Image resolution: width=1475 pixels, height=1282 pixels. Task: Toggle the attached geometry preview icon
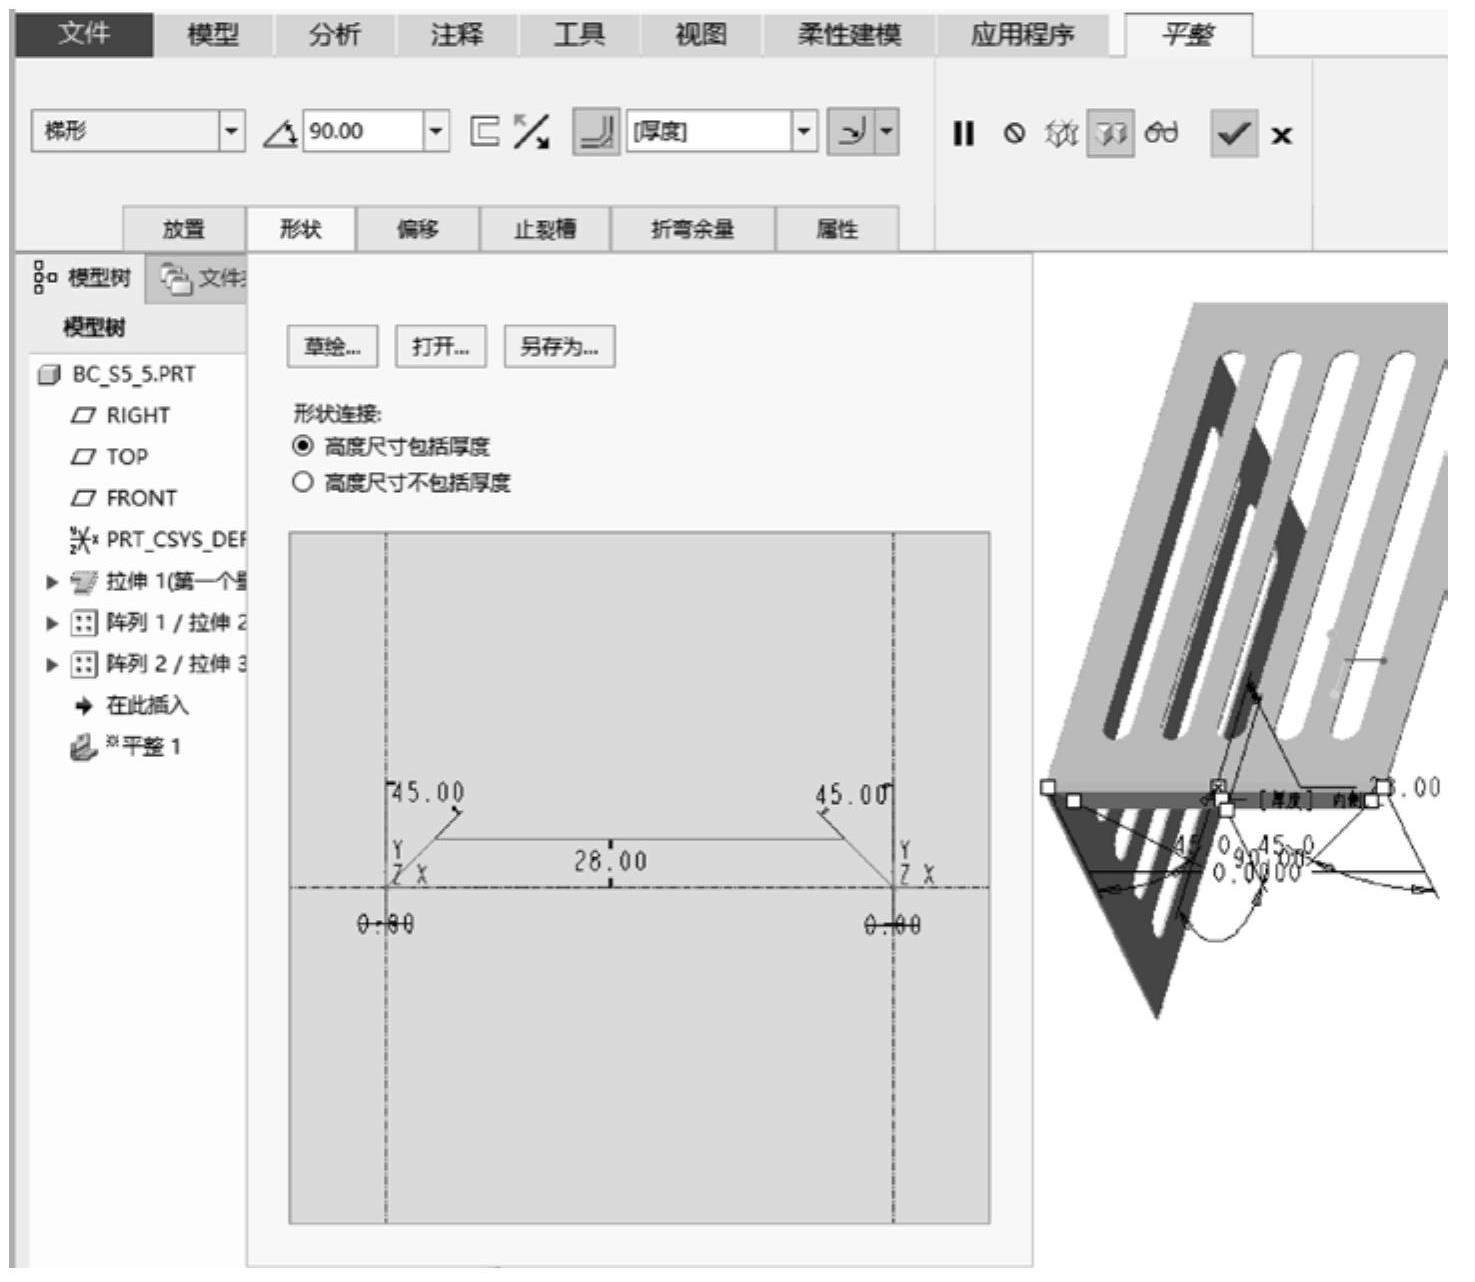1110,133
